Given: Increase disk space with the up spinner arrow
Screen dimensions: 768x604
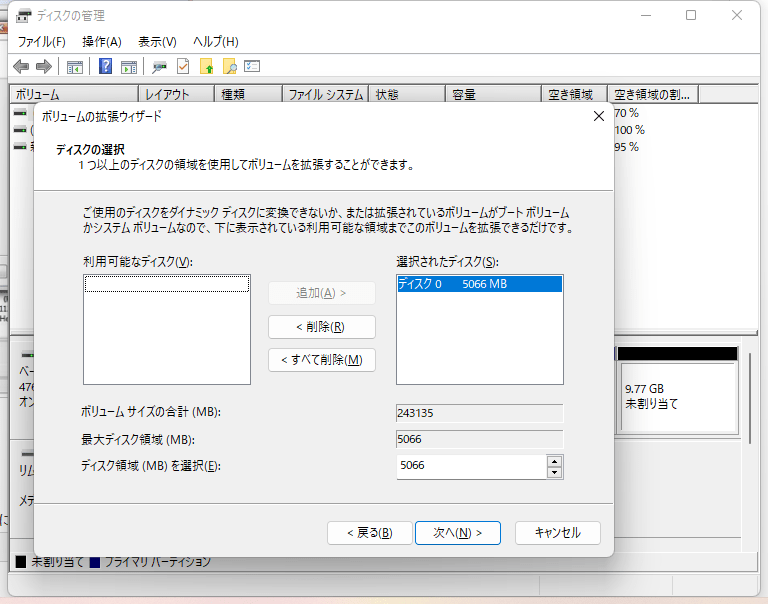Looking at the screenshot, I should point(554,461).
